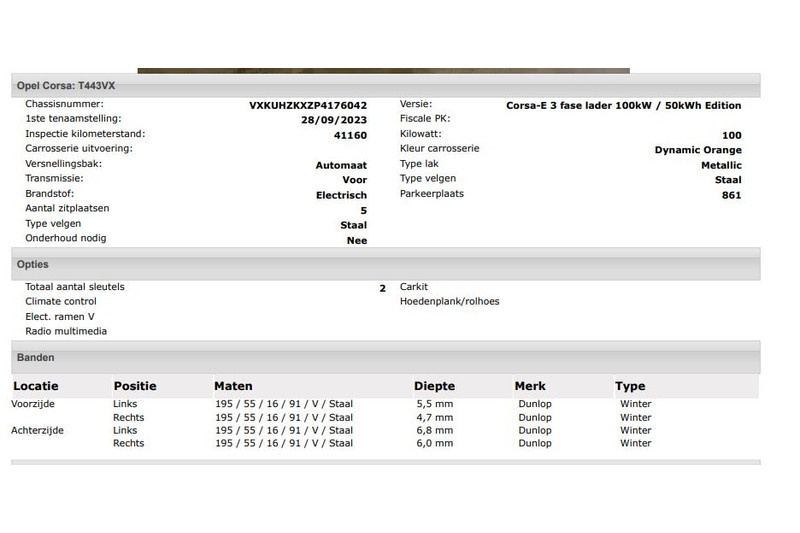Select the 5,5 mm tread depth value

click(434, 404)
